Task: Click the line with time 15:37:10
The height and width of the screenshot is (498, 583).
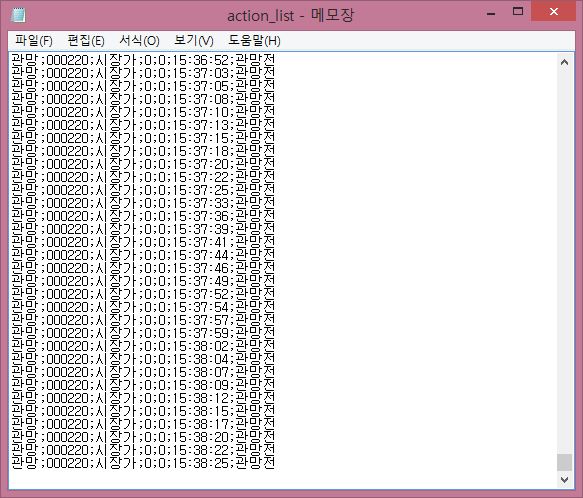Action: pyautogui.click(x=143, y=112)
